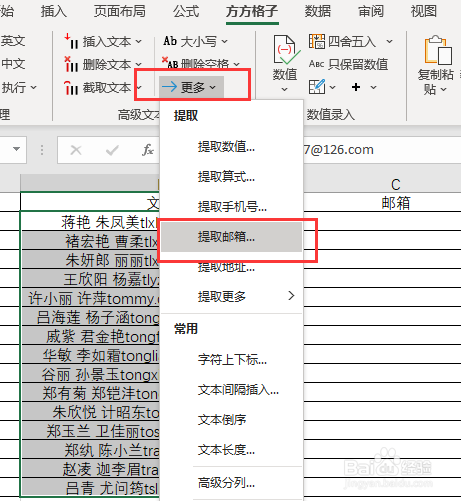Expand the 四舍五入 dropdown arrow

389,42
